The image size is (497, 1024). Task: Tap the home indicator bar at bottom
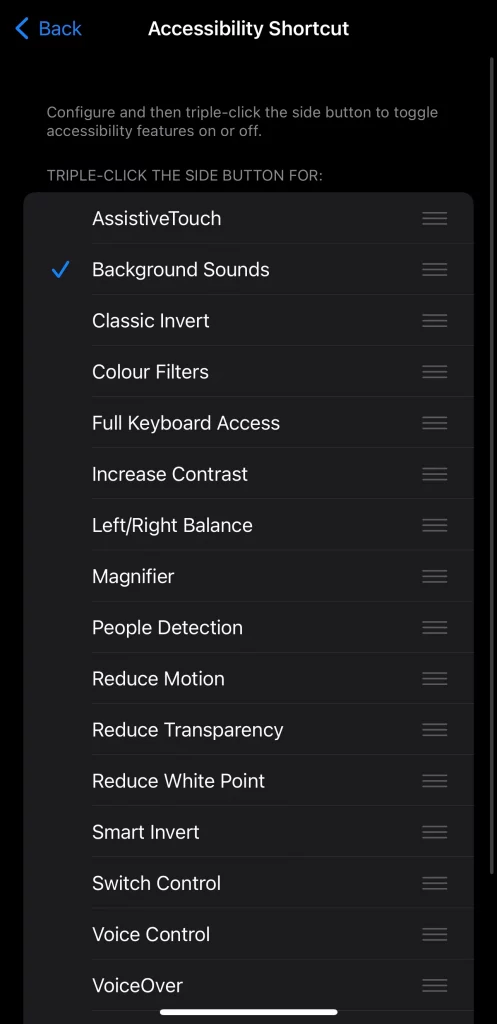[248, 1012]
